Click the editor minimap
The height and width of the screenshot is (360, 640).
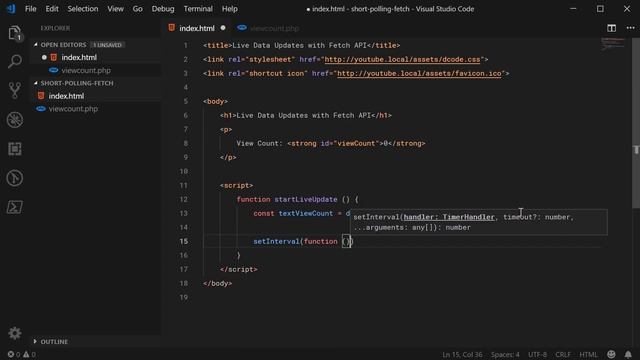612,44
